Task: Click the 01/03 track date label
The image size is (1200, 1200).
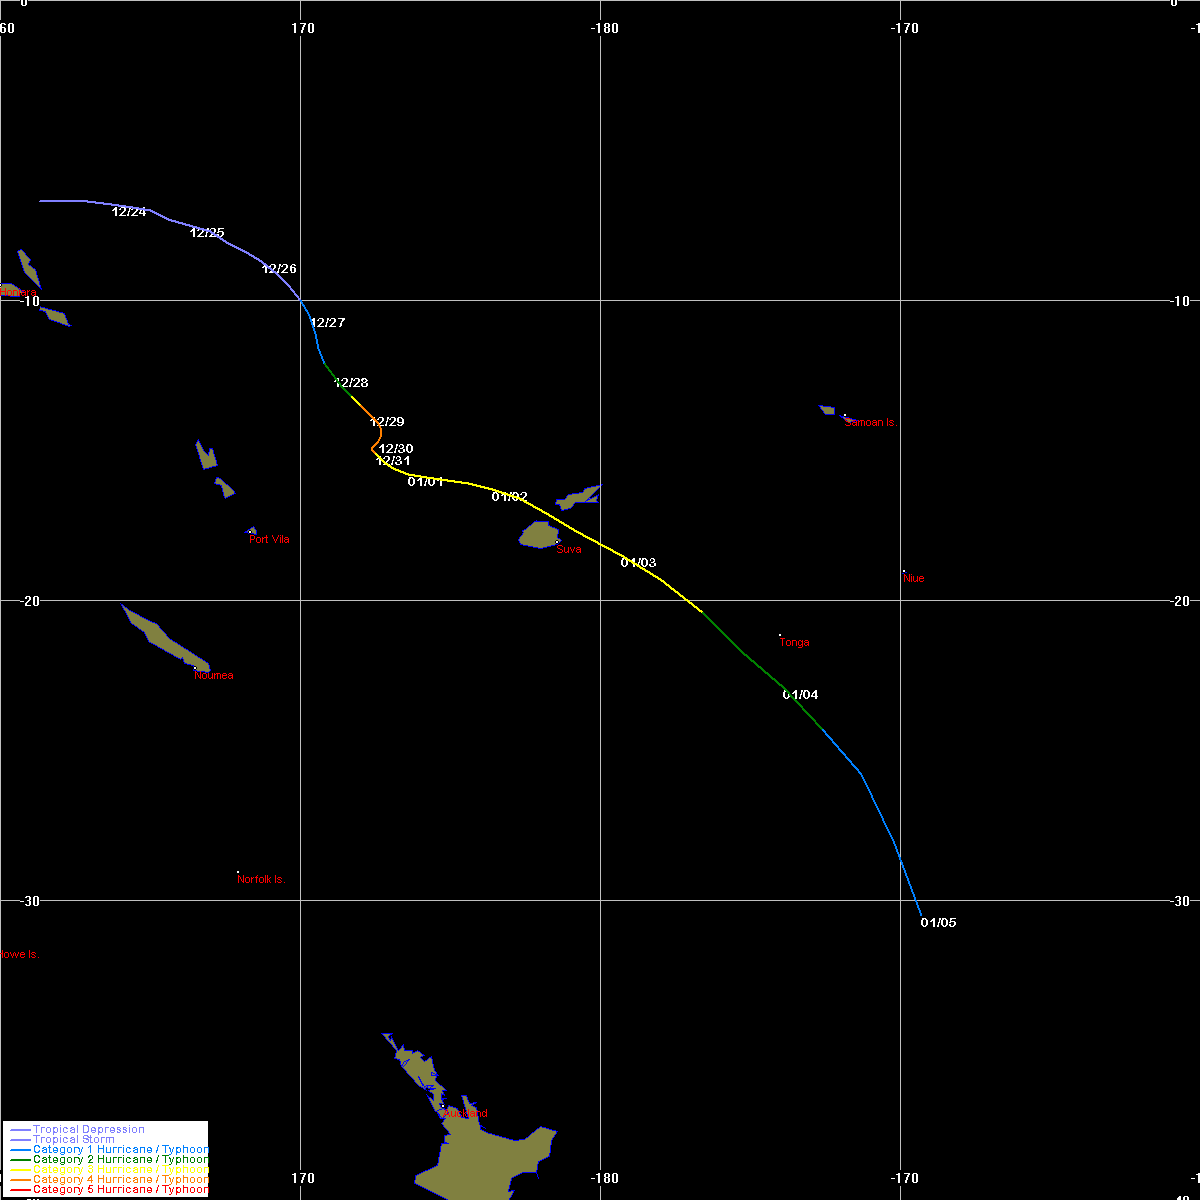Action: (638, 563)
